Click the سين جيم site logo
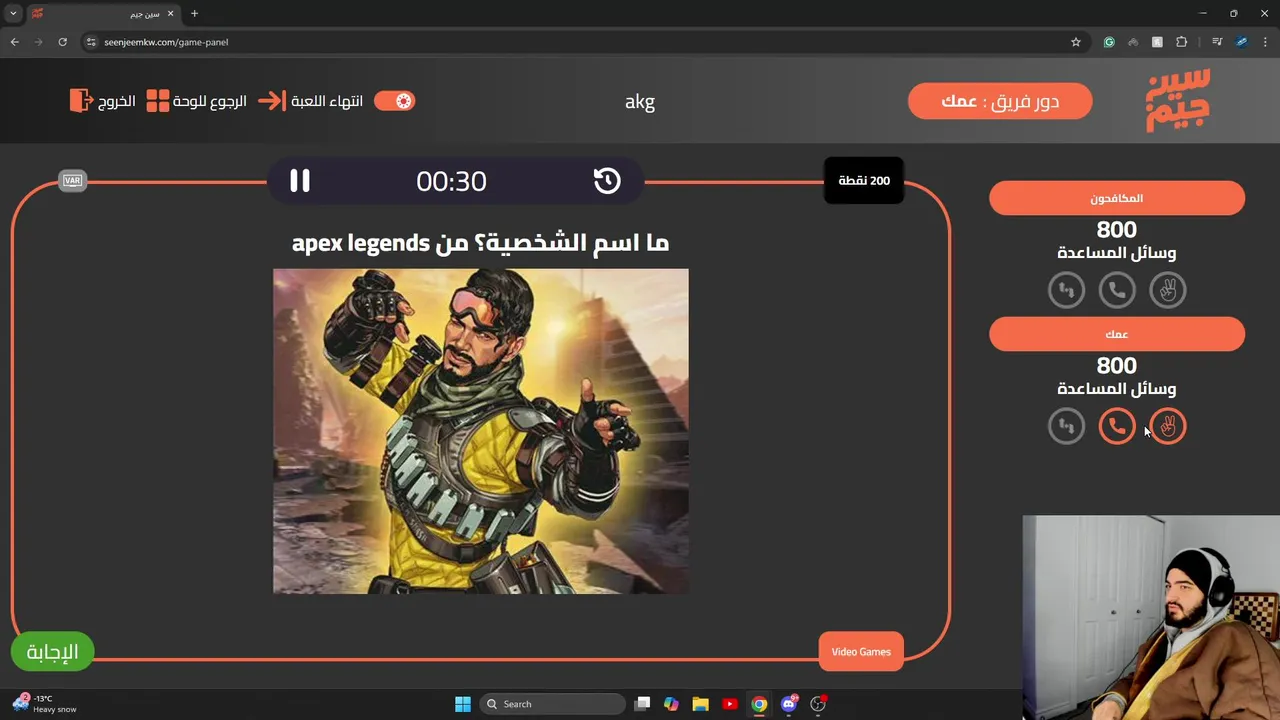 [1178, 100]
